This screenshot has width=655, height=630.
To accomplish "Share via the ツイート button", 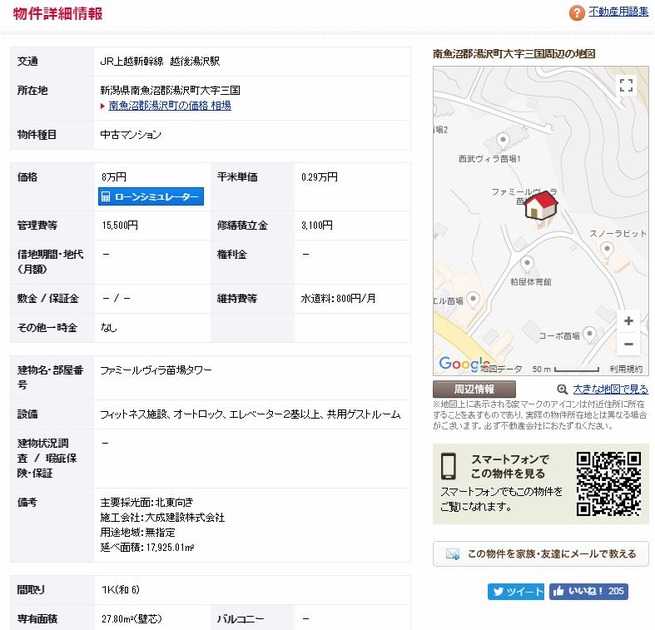I will point(515,592).
